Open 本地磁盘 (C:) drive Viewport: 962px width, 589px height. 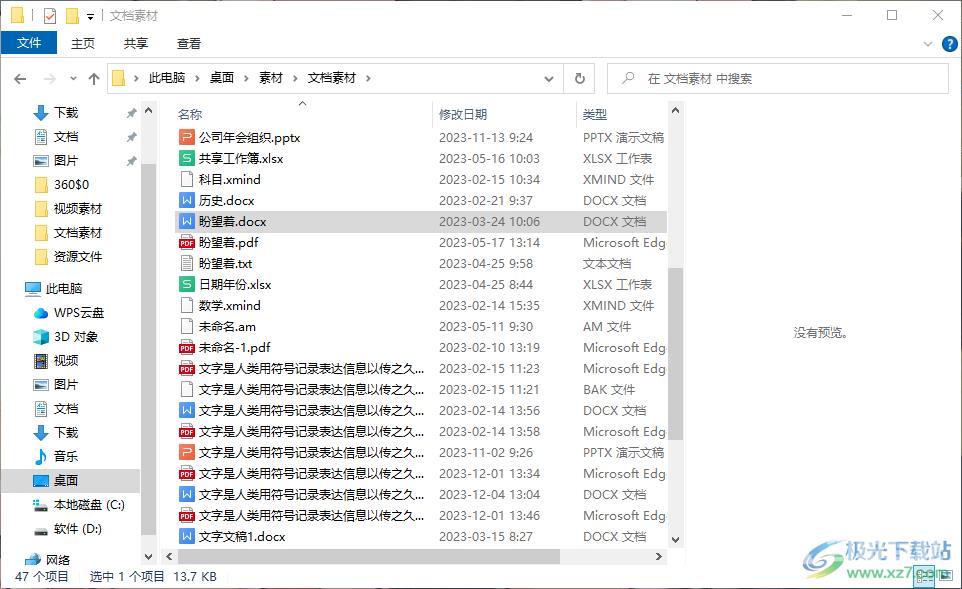tap(89, 504)
